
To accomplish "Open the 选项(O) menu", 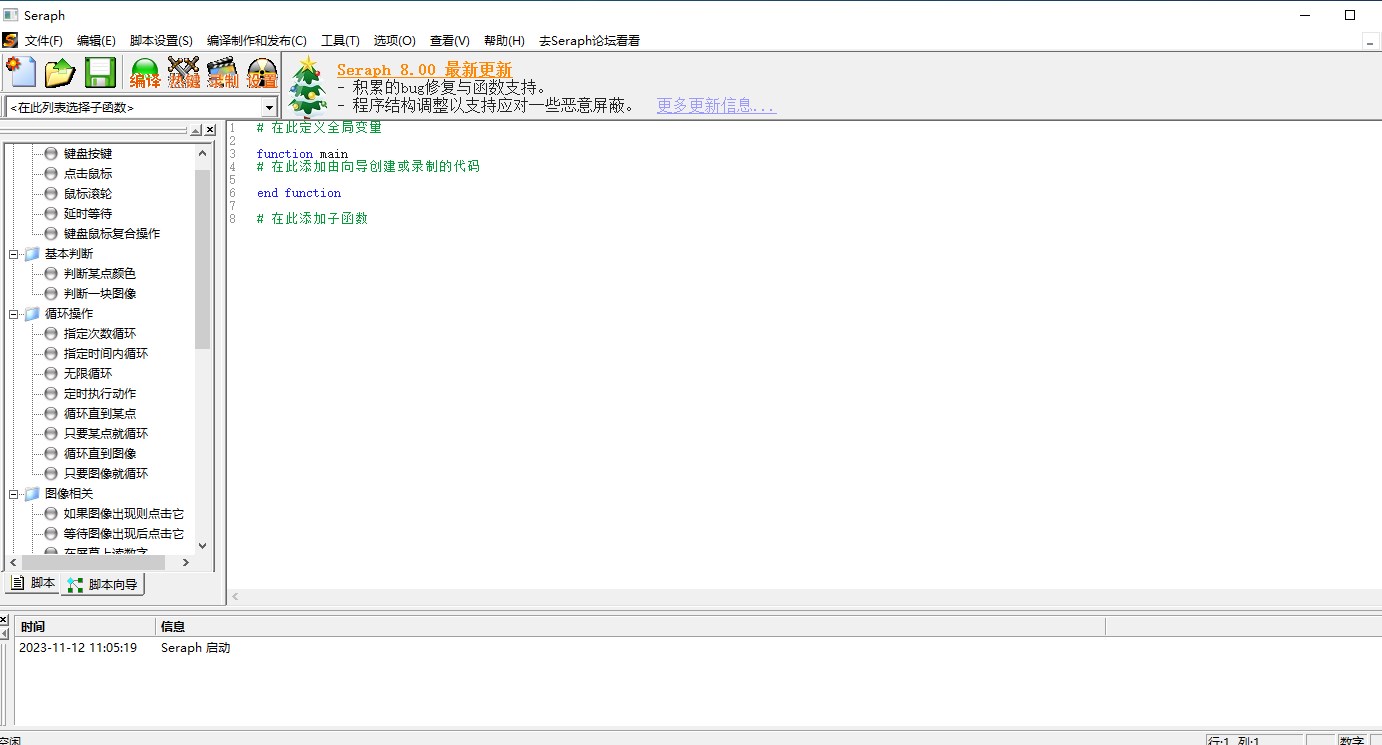I will (394, 41).
